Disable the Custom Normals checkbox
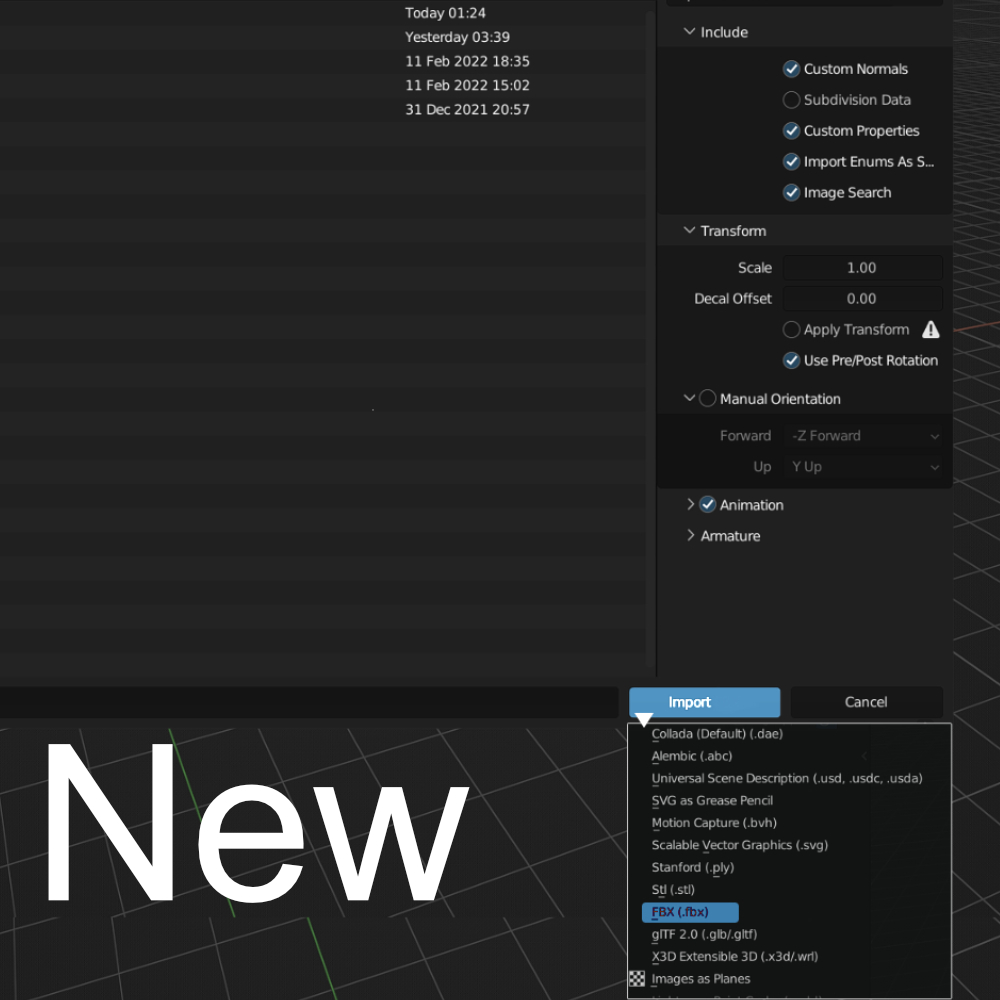This screenshot has height=1000, width=1000. 791,69
